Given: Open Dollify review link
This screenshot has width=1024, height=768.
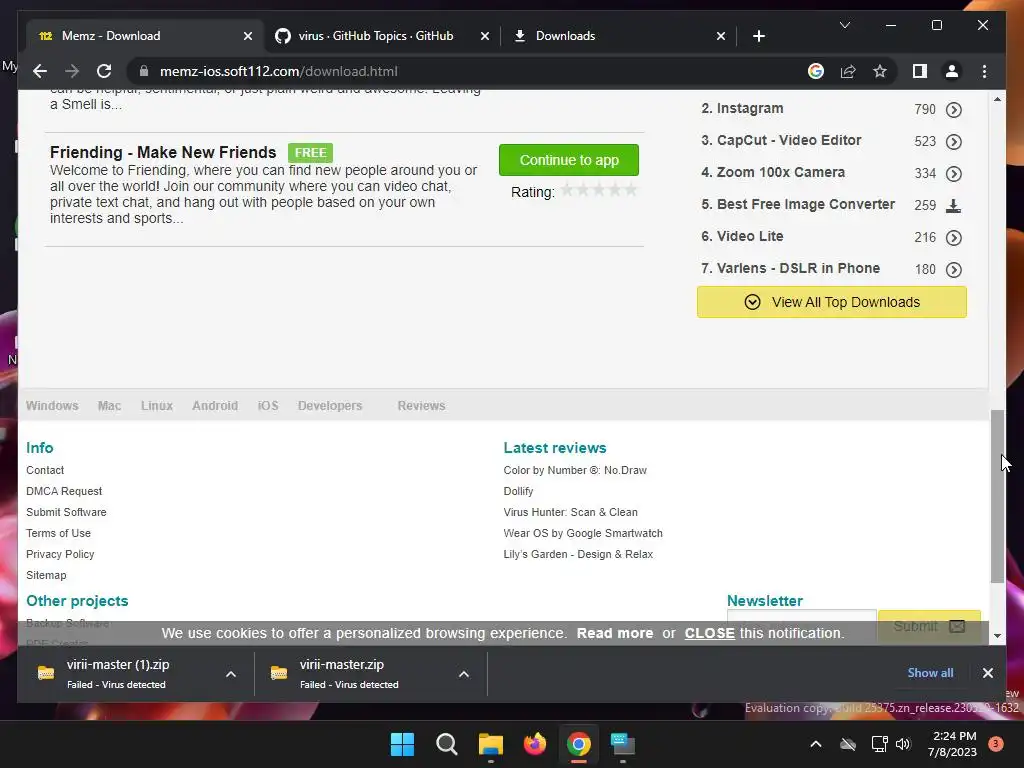Looking at the screenshot, I should (x=518, y=491).
